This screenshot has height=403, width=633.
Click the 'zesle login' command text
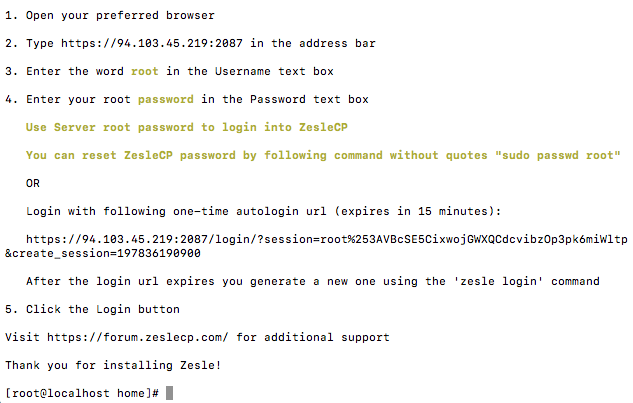click(x=499, y=281)
